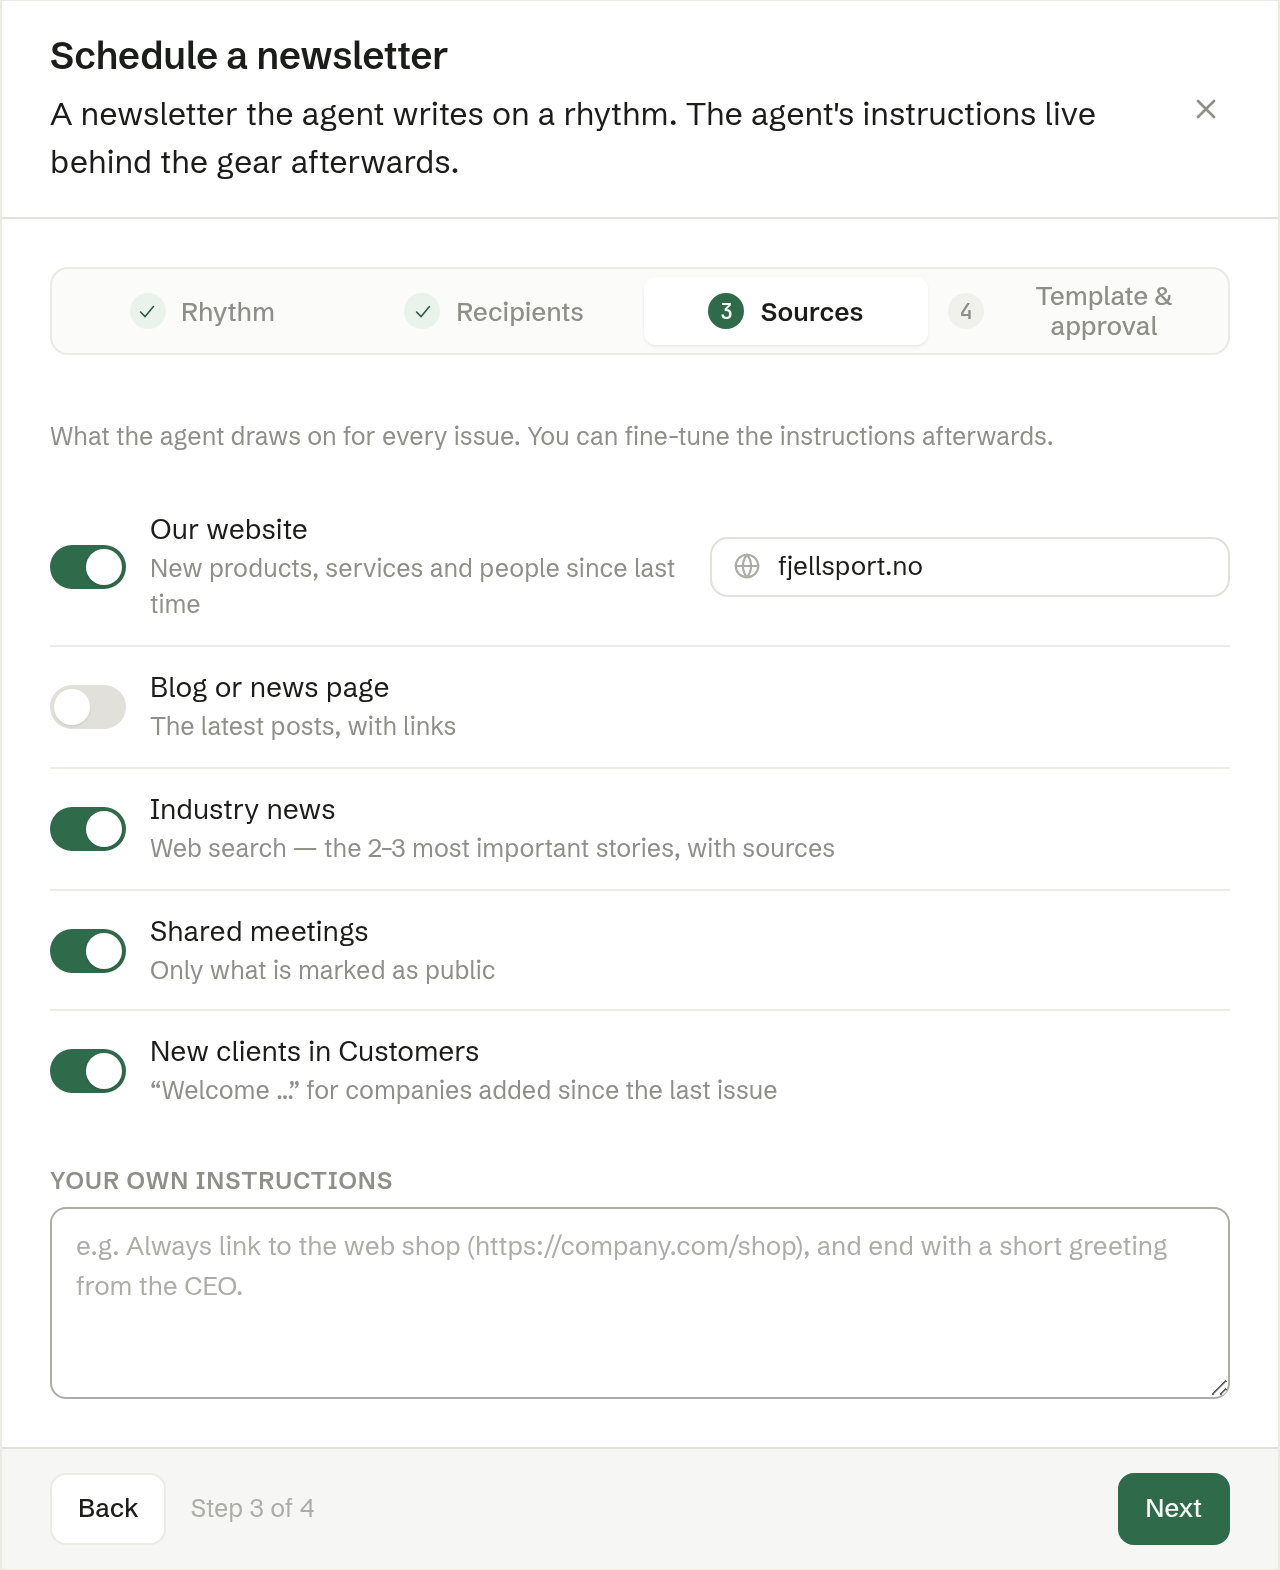Image resolution: width=1280 pixels, height=1570 pixels.
Task: Click the 'Step 3 of 4' text
Action: 253,1508
